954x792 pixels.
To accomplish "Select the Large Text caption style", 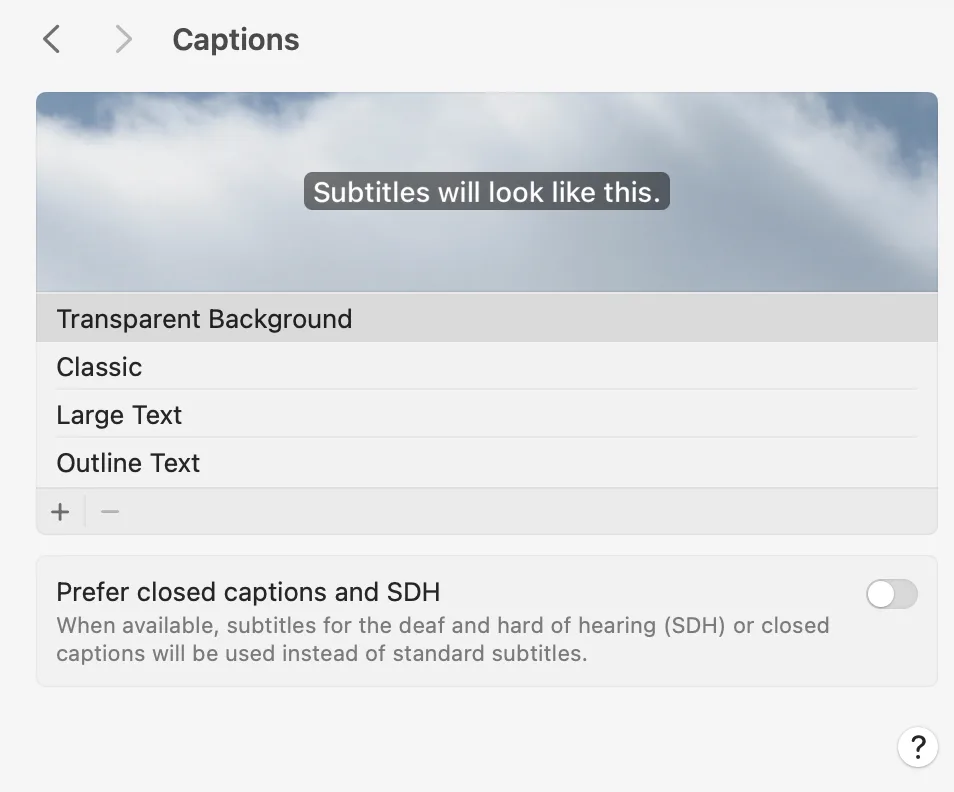I will coord(119,415).
